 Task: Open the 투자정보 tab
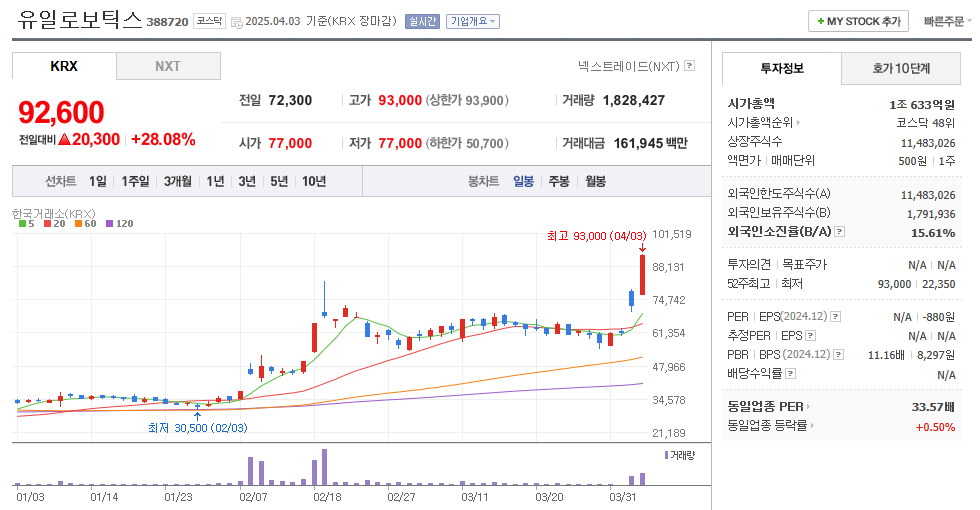[782, 68]
